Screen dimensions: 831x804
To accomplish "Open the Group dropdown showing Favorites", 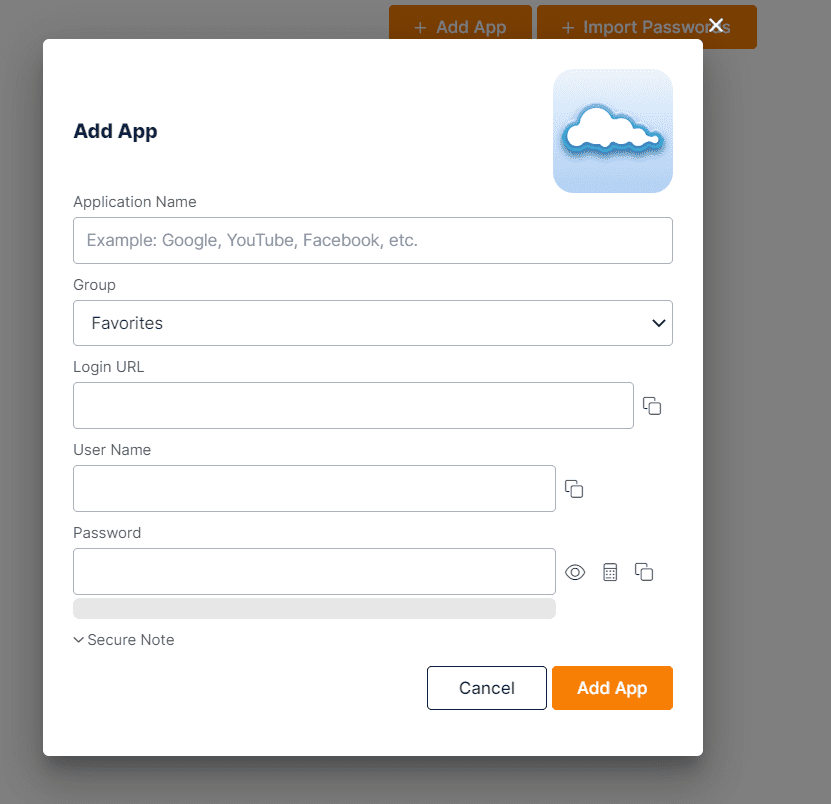I will point(373,323).
